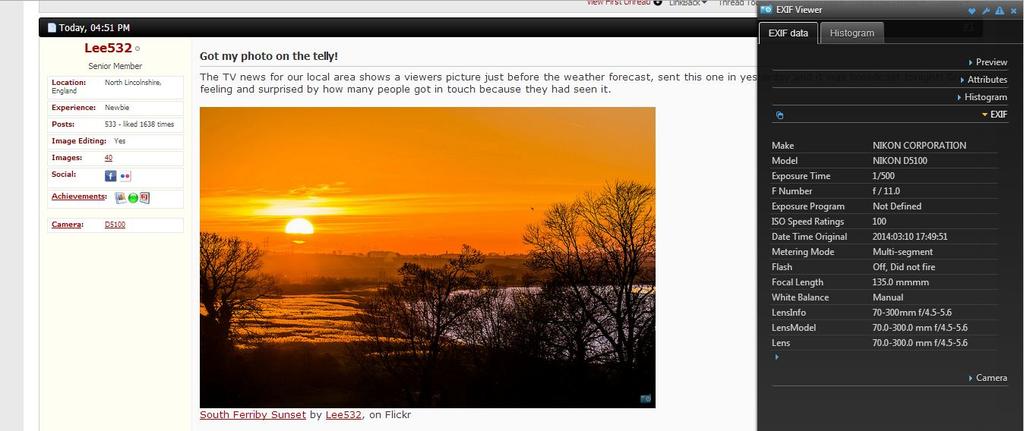Click the green achievement badge icon
The height and width of the screenshot is (431, 1024).
(x=133, y=198)
